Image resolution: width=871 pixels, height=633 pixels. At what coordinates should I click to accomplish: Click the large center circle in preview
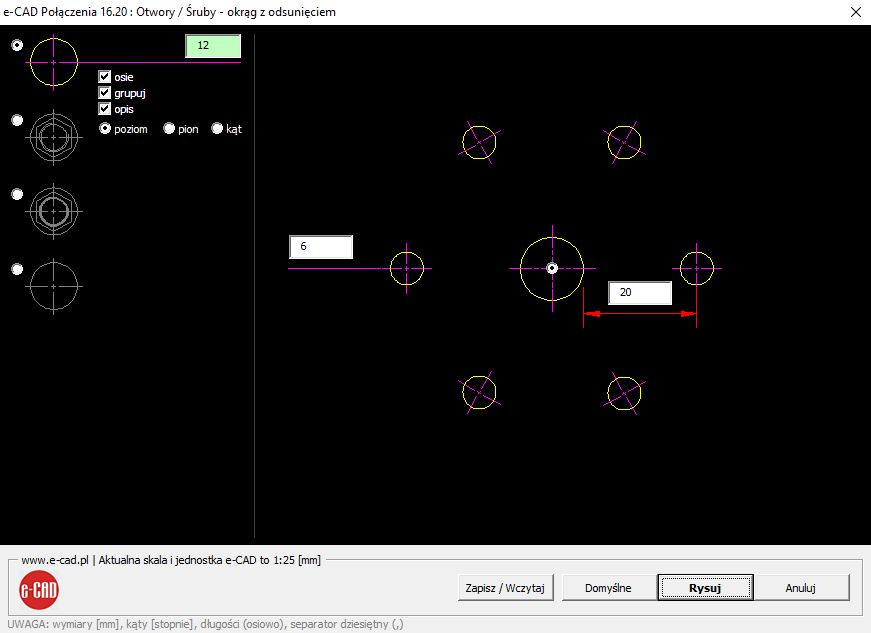click(552, 269)
